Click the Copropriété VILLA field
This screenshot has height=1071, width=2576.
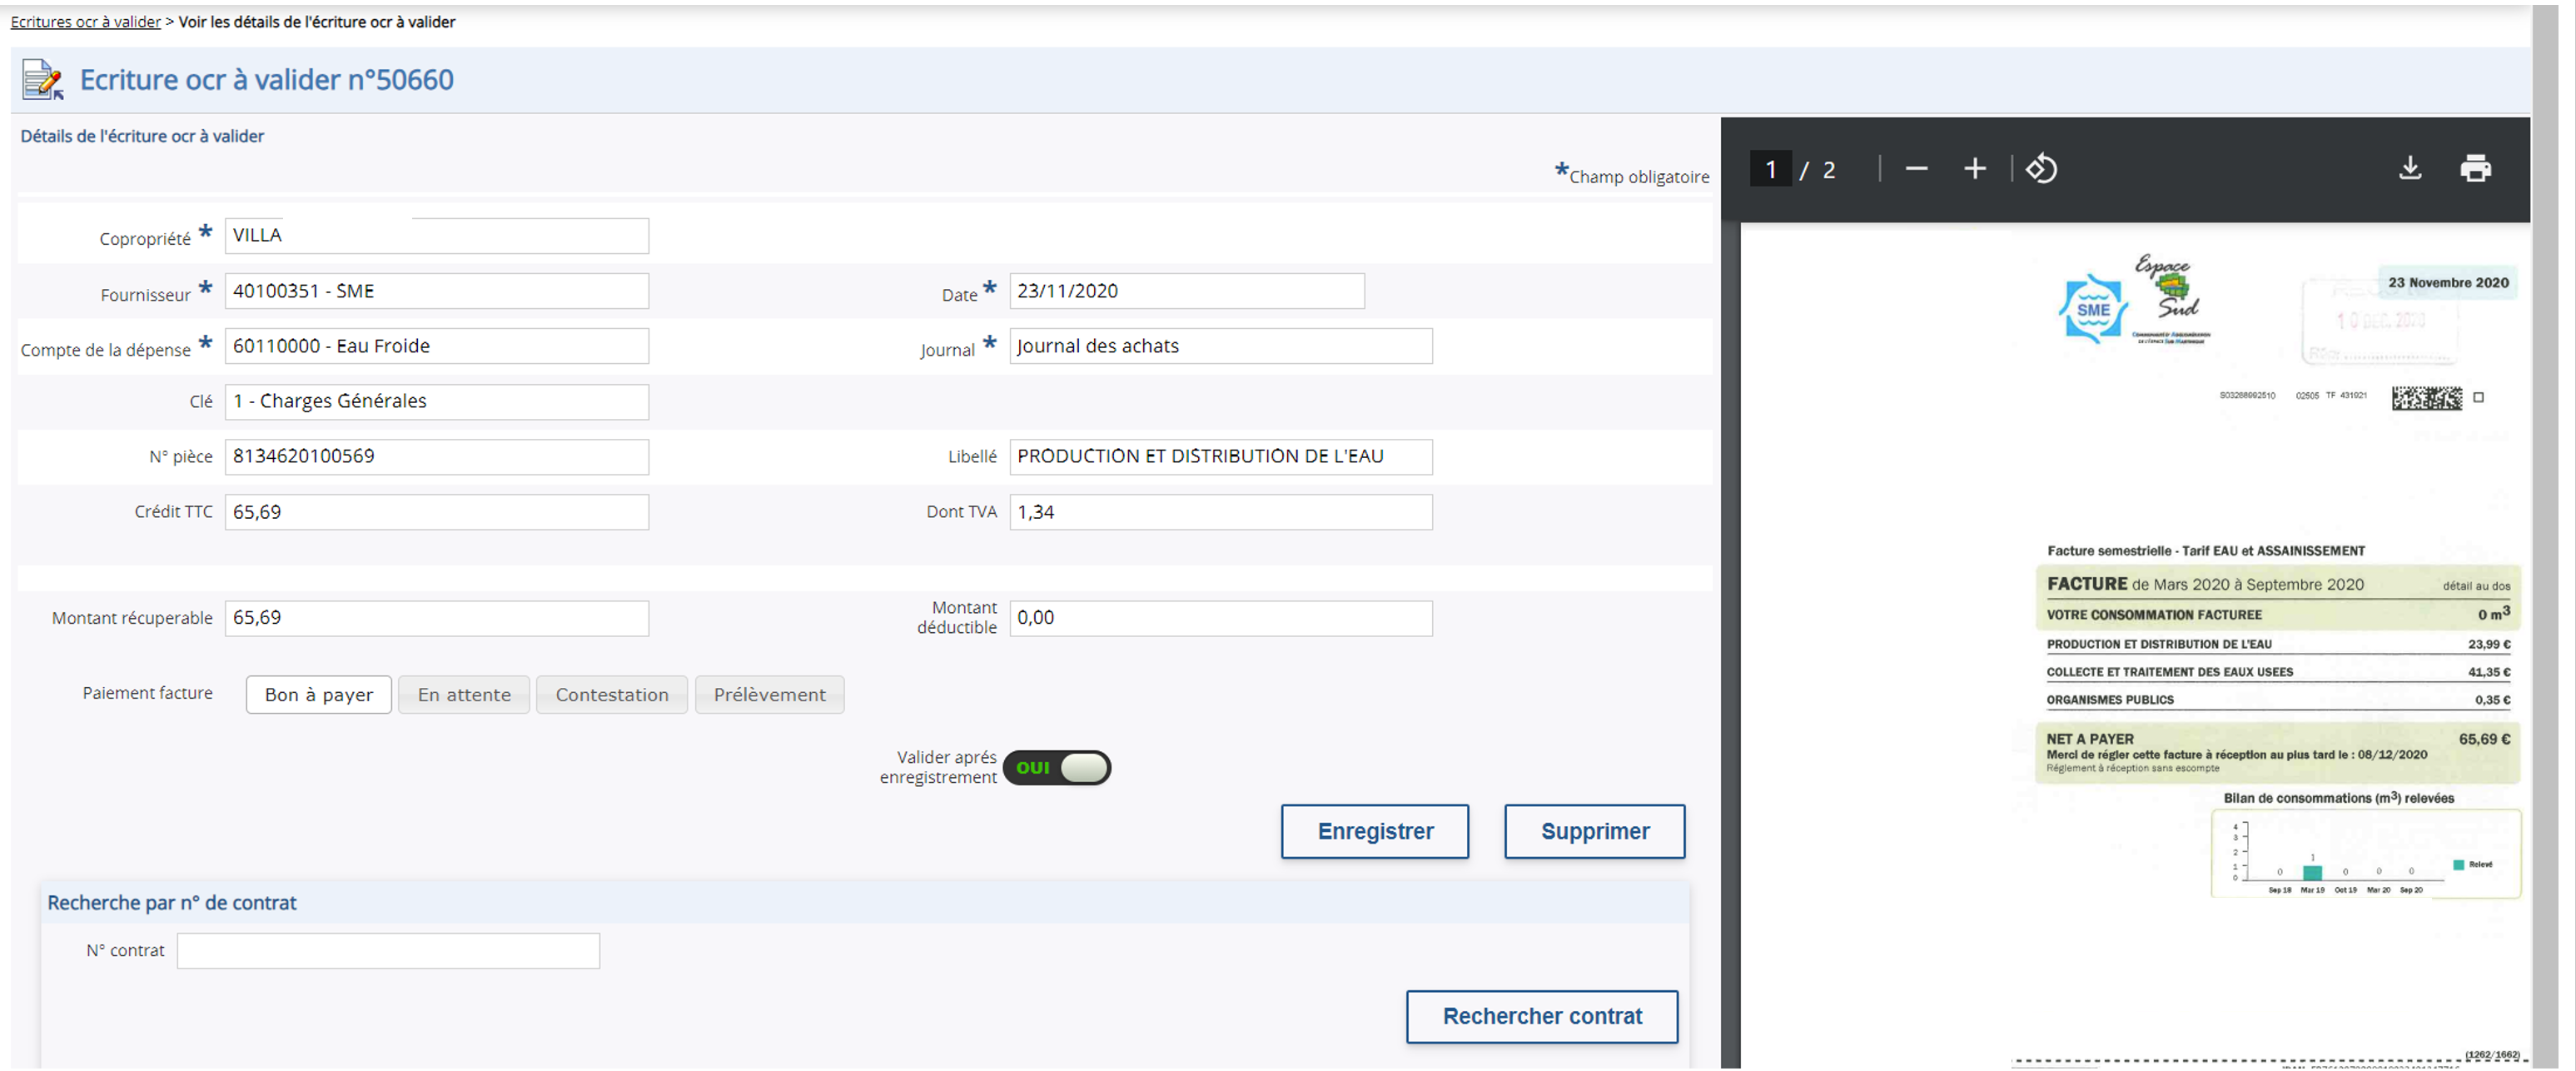437,236
